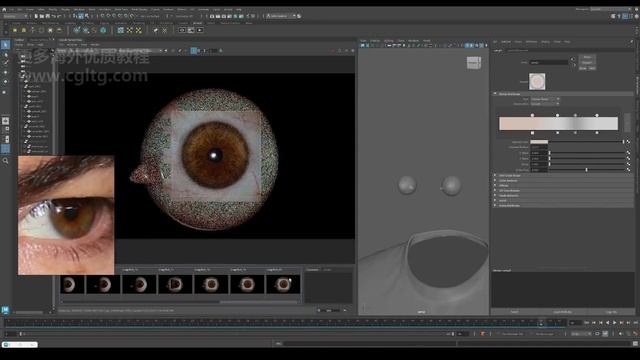
Task: Click the Select button below Attribute Editor
Action: click(x=514, y=312)
